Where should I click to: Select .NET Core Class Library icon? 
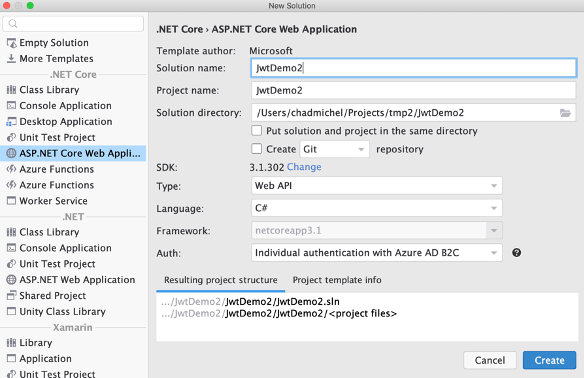click(12, 90)
